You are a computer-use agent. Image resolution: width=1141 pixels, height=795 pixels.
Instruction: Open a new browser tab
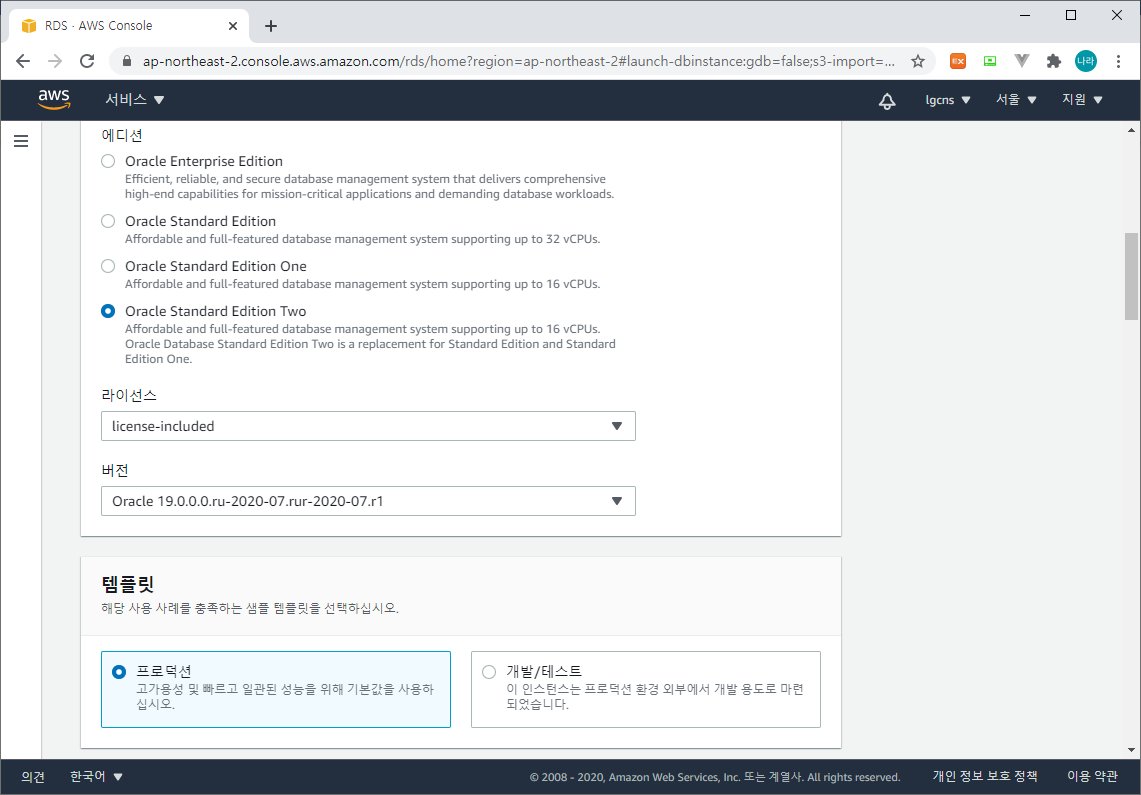271,26
